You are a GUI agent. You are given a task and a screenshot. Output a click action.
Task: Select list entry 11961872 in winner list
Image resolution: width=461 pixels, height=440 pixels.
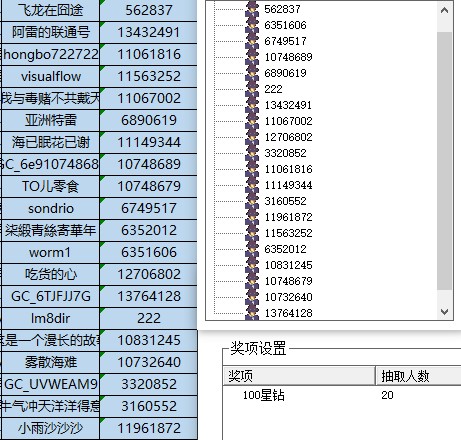click(x=288, y=217)
